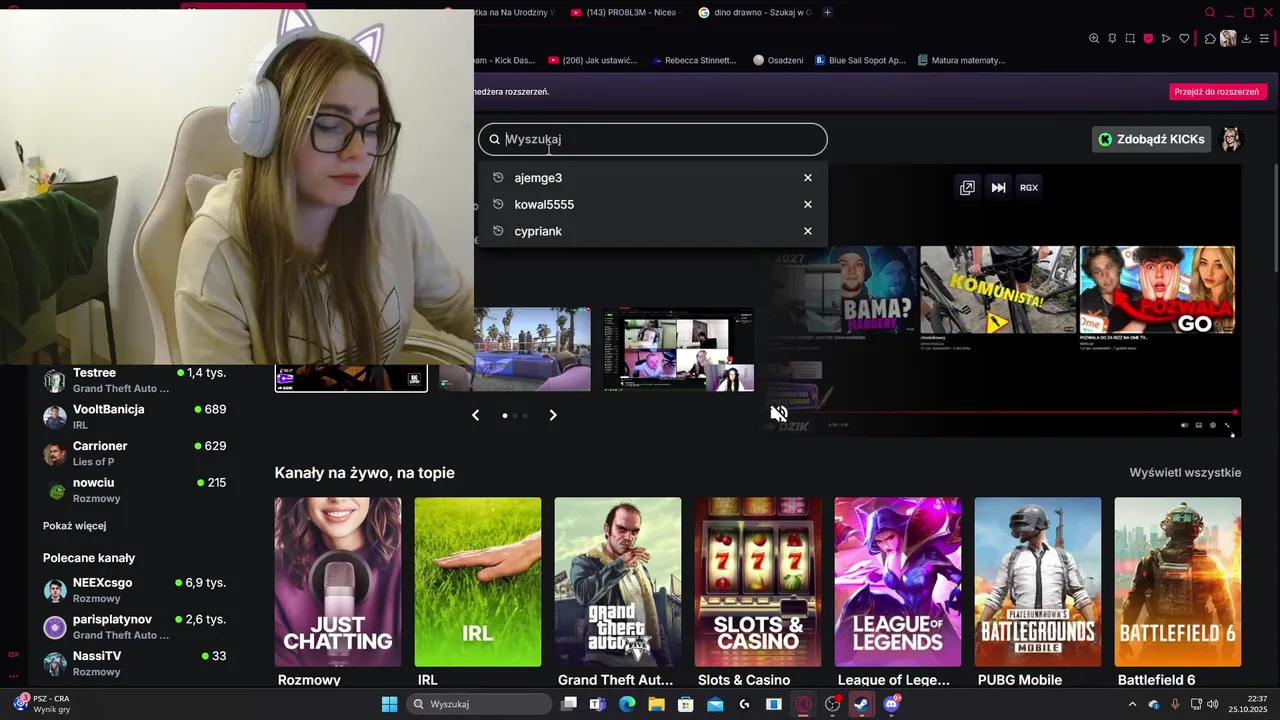Open browser extensions puzzle icon

coord(1210,38)
